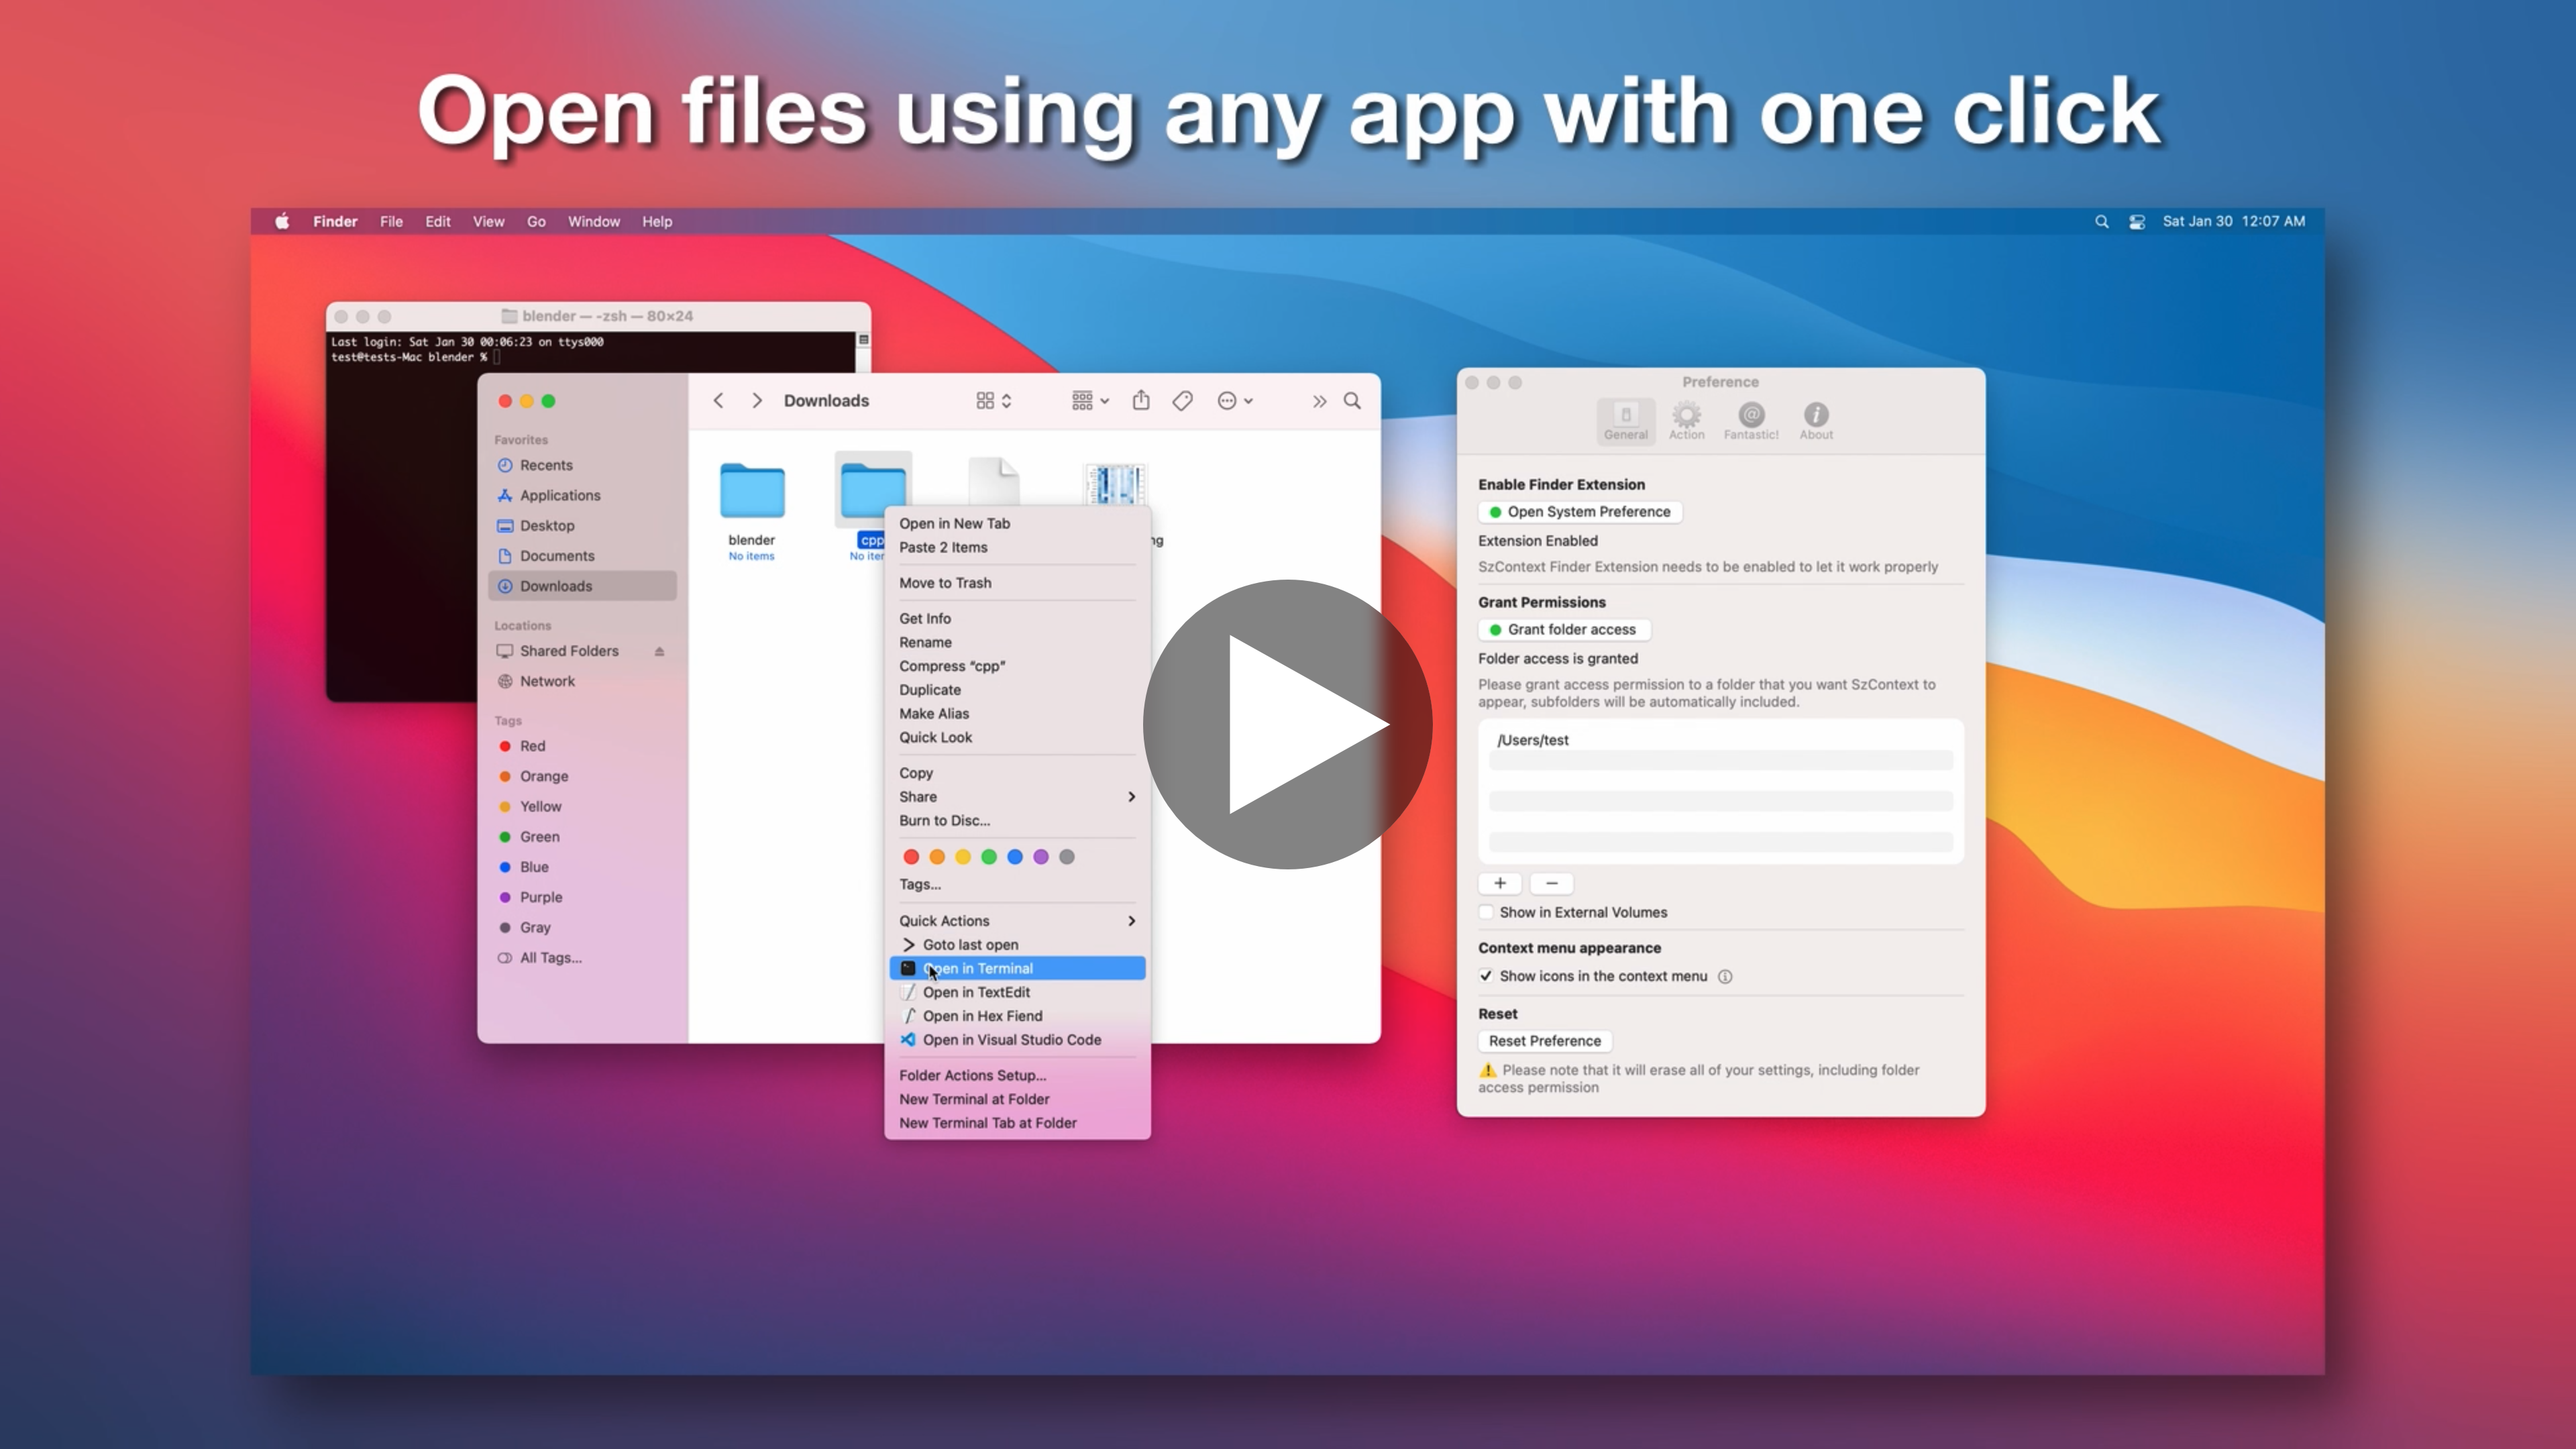
Task: Select the Purple tag in sidebar
Action: (x=582, y=897)
